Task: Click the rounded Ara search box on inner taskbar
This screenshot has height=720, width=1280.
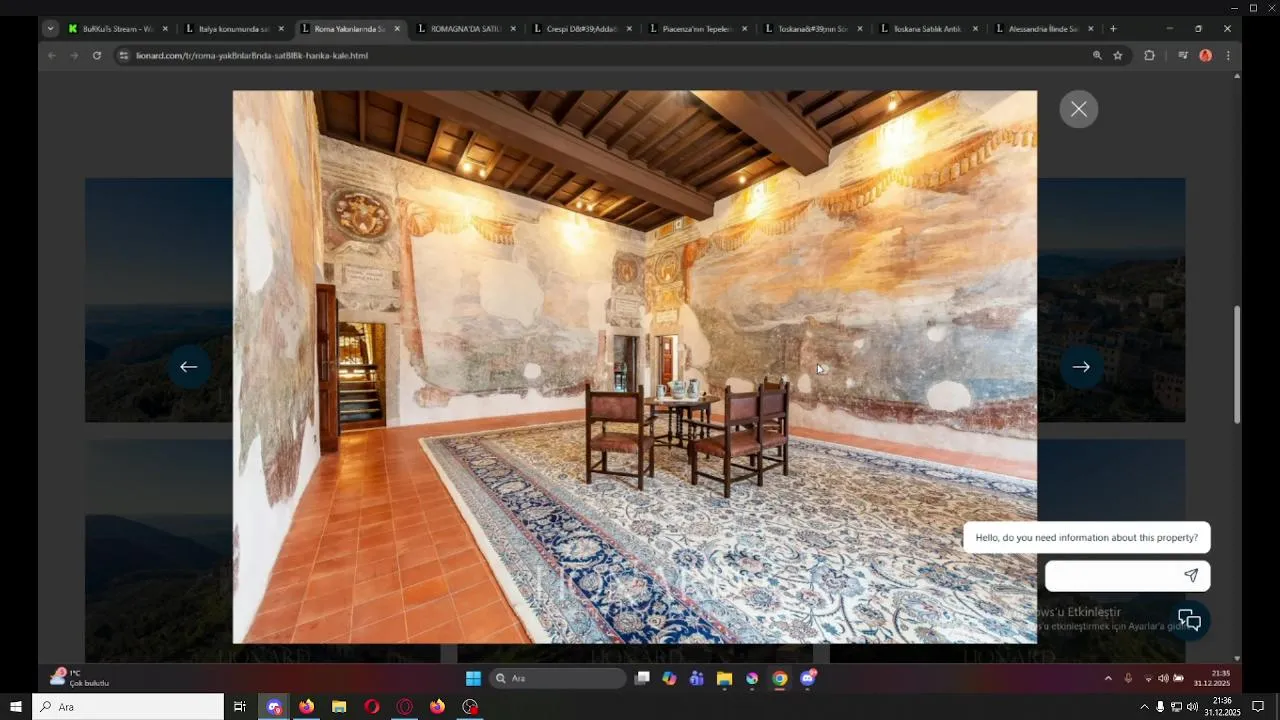Action: [x=558, y=678]
